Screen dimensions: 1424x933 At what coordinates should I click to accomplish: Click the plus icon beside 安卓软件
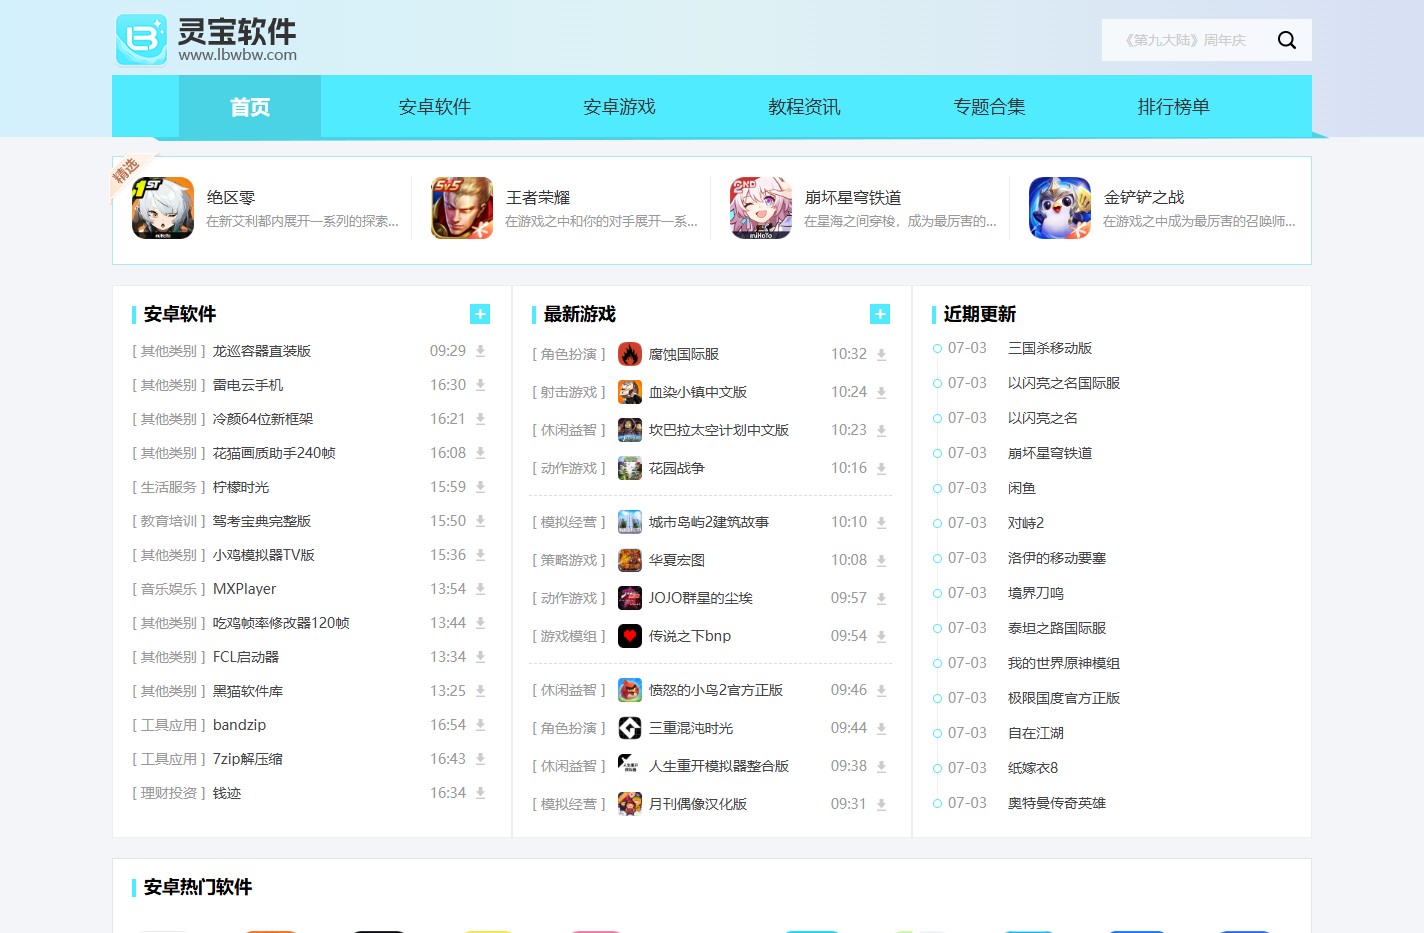480,314
